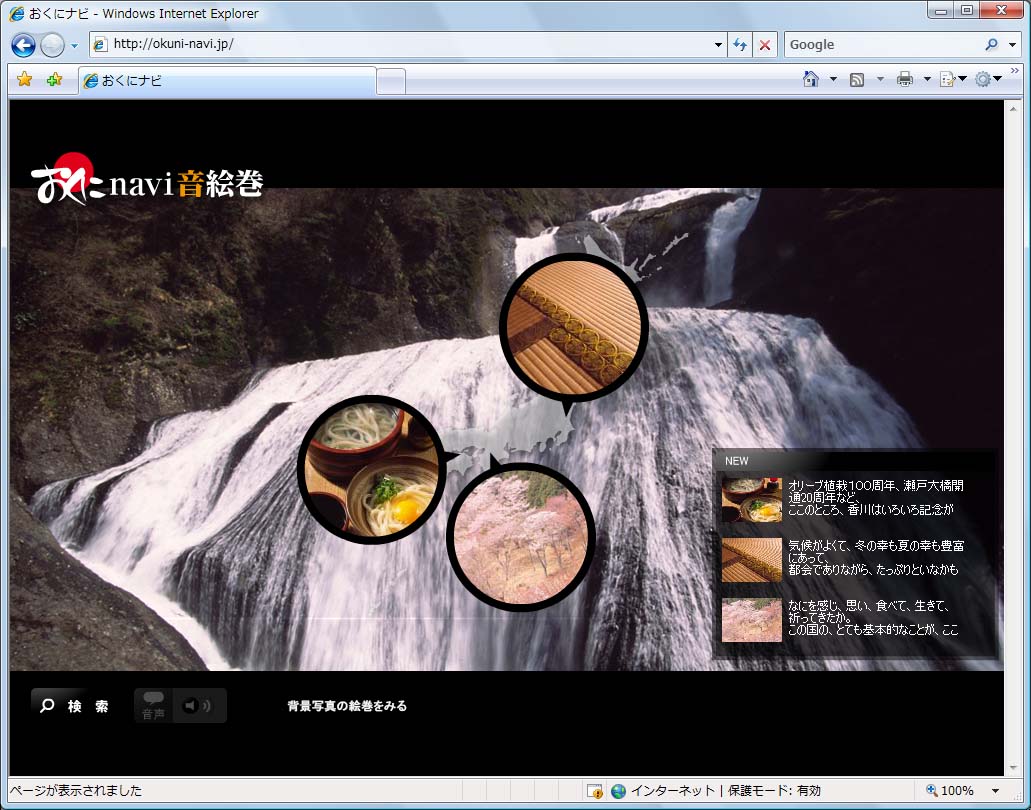Click the browser Forward arrow button
Image resolution: width=1031 pixels, height=810 pixels.
coord(53,45)
